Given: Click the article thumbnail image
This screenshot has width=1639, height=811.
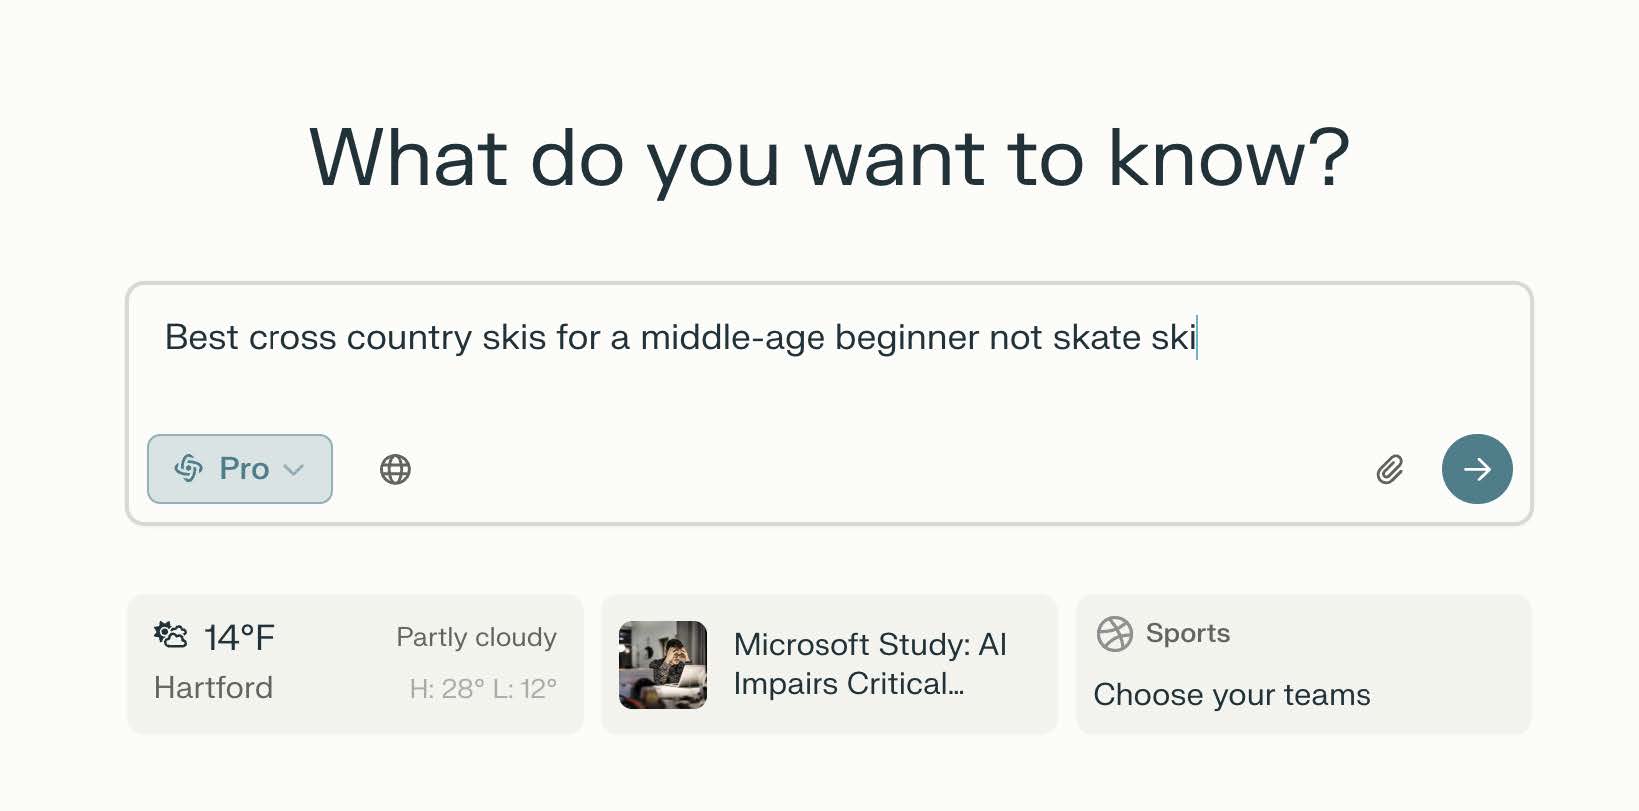Looking at the screenshot, I should [x=662, y=663].
